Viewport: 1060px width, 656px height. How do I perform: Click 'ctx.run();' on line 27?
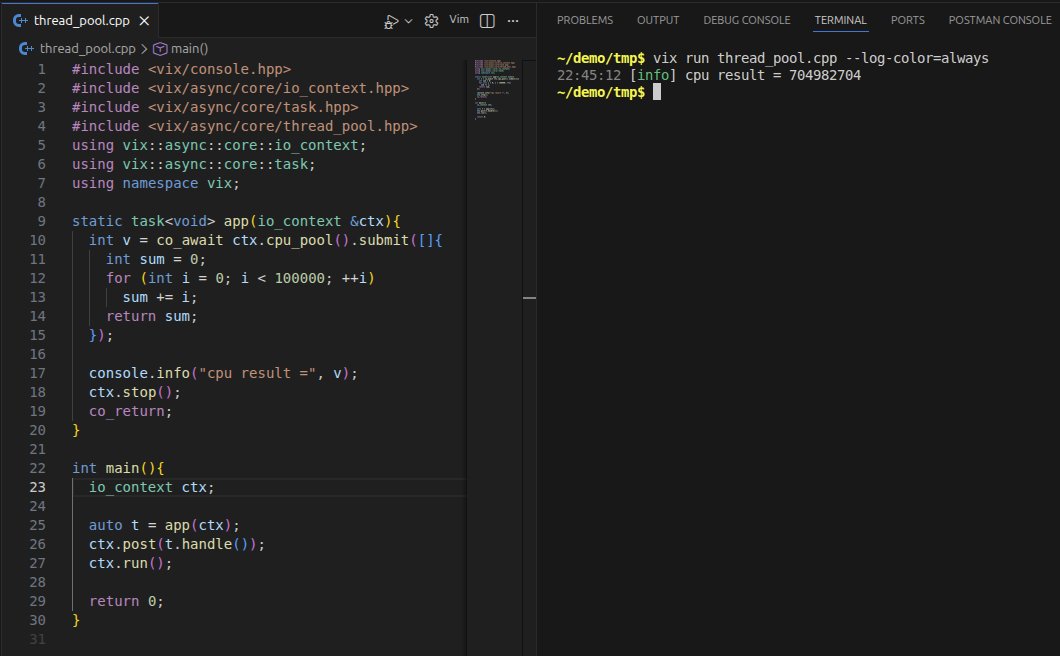[x=130, y=563]
